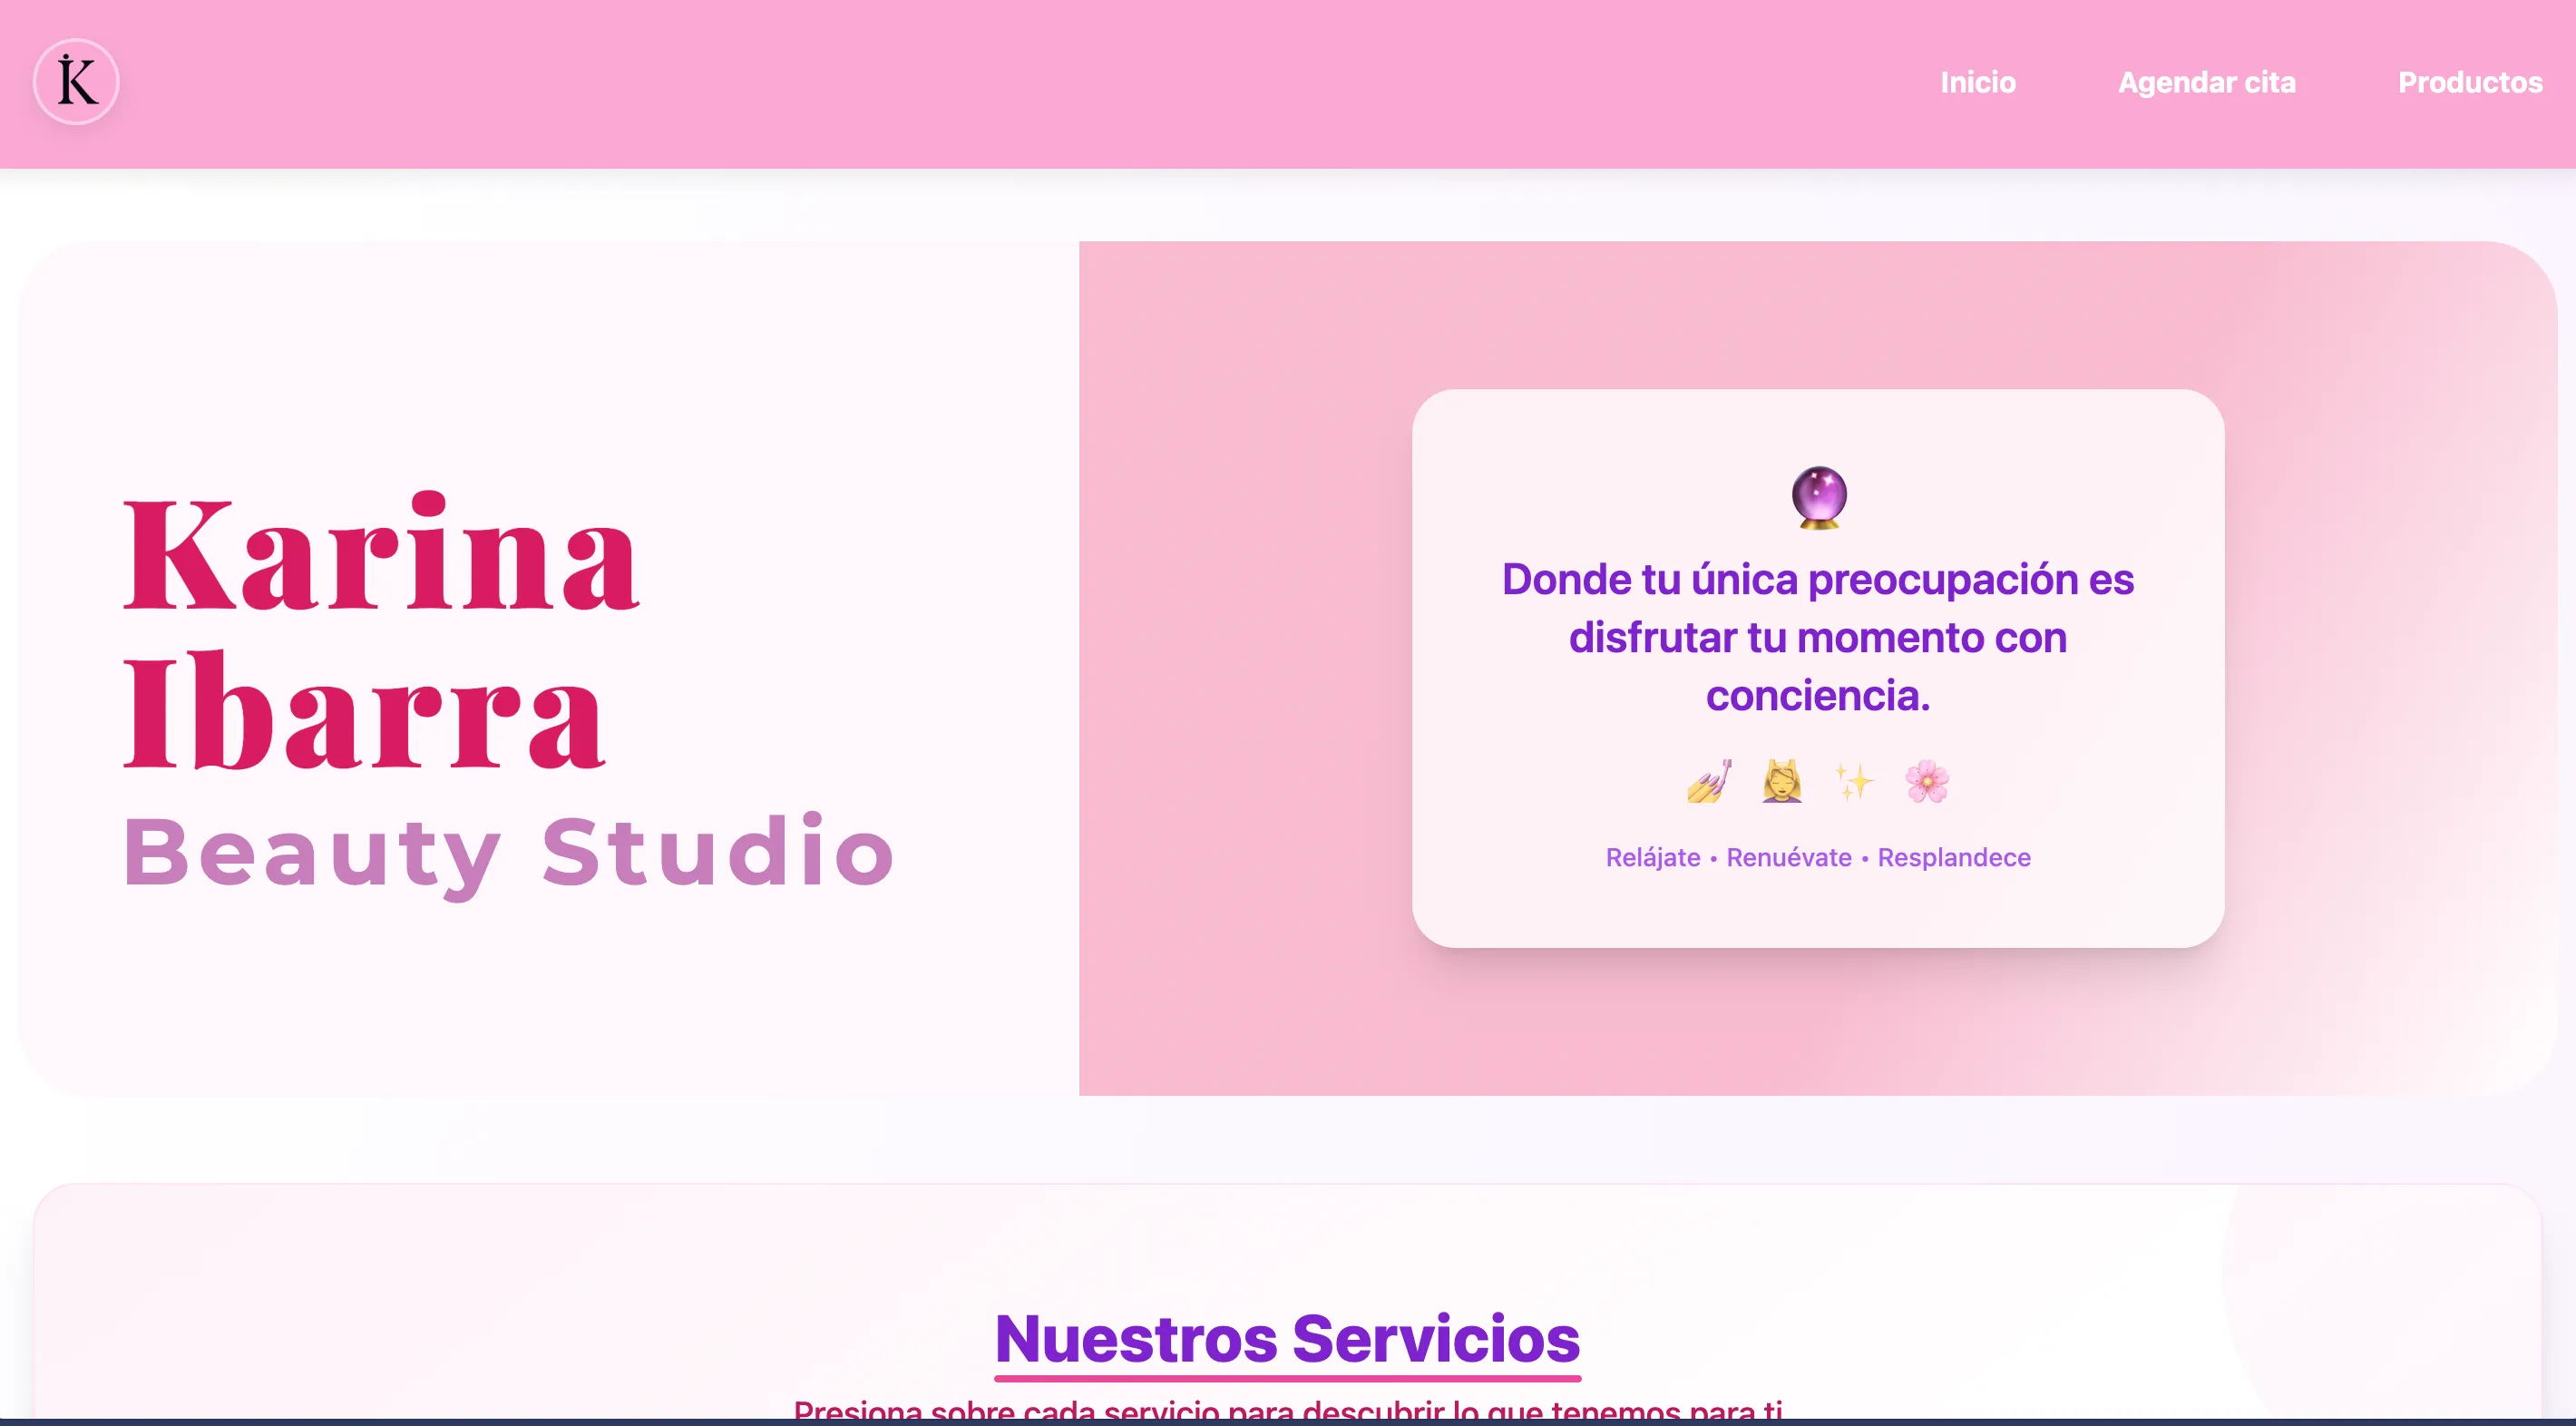The width and height of the screenshot is (2576, 1426).
Task: Click the word Resplandece in tagline
Action: (1953, 858)
